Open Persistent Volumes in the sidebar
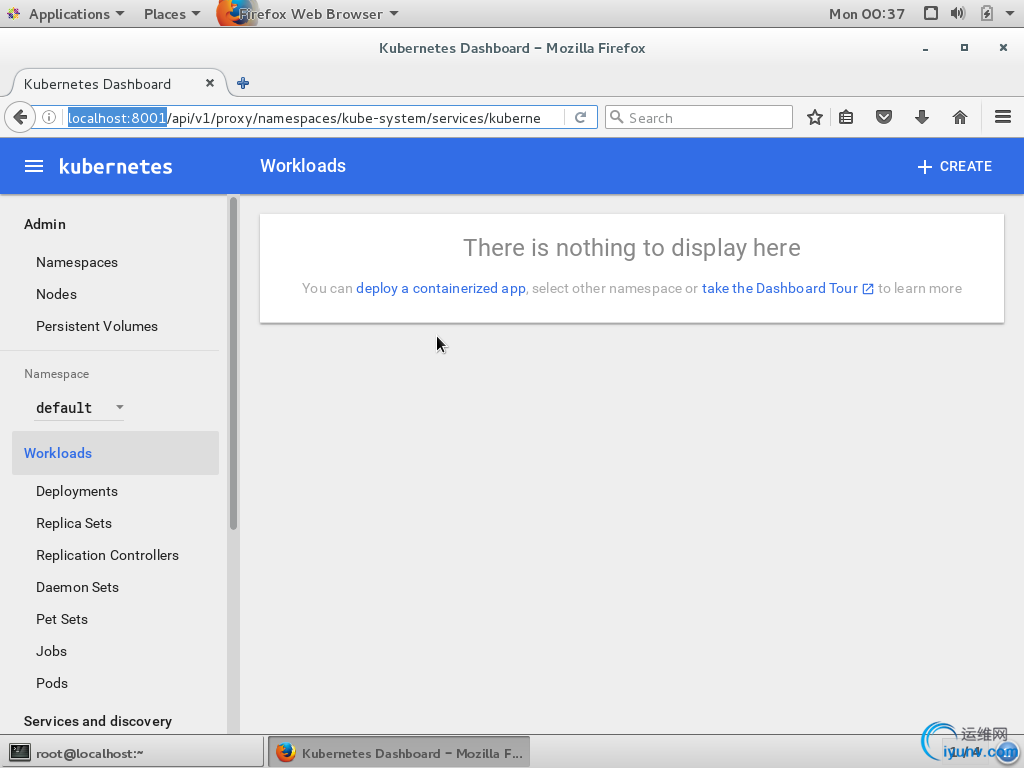Viewport: 1024px width, 768px height. 97,327
